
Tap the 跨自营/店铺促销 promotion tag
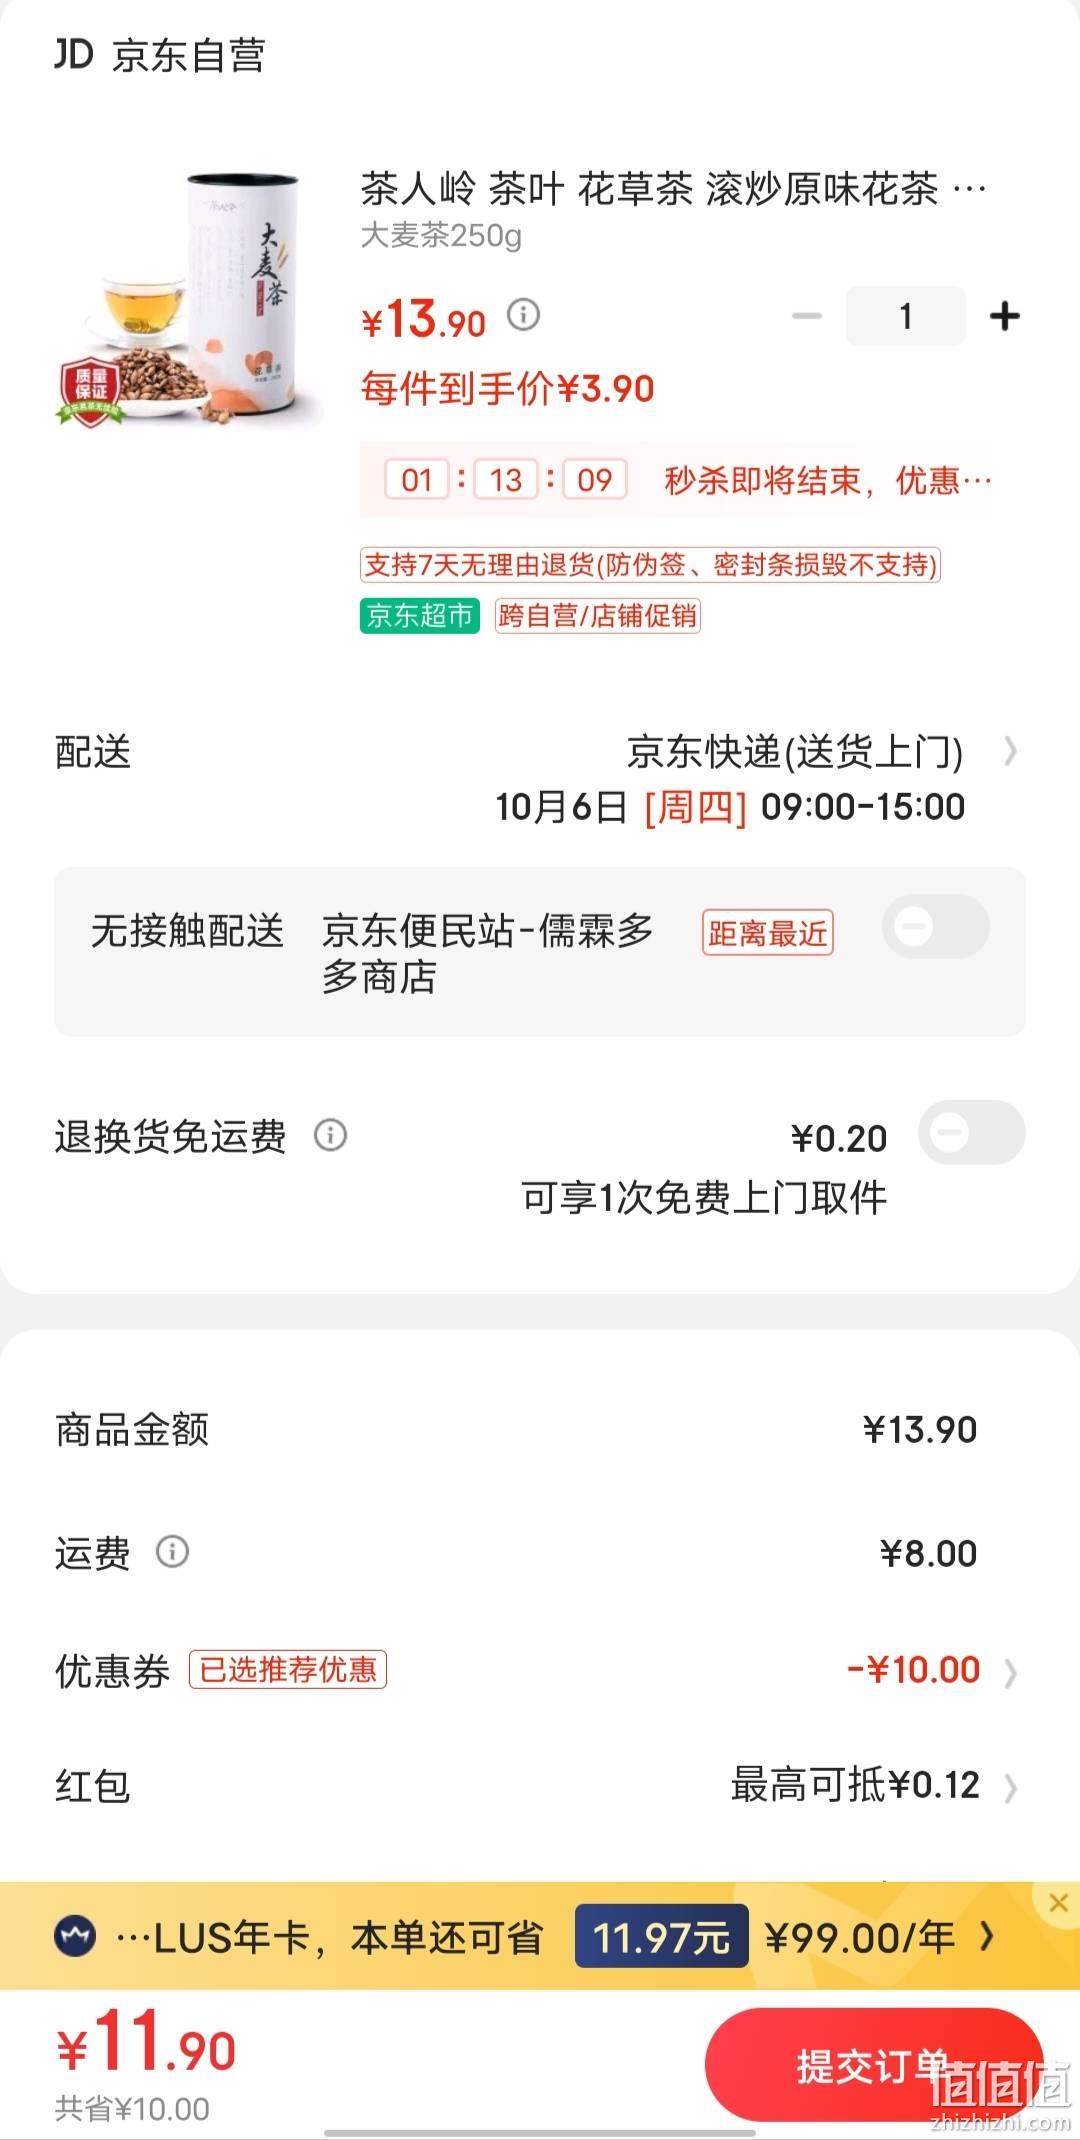597,616
